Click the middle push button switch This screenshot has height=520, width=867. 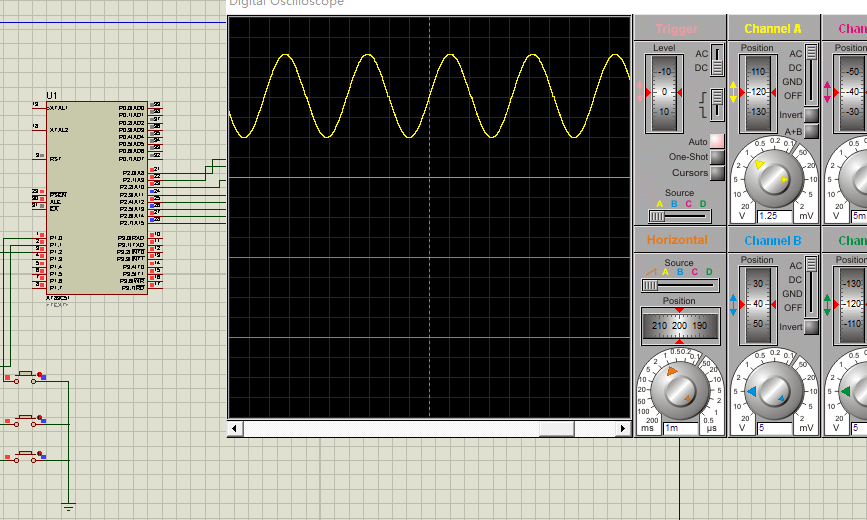click(25, 420)
